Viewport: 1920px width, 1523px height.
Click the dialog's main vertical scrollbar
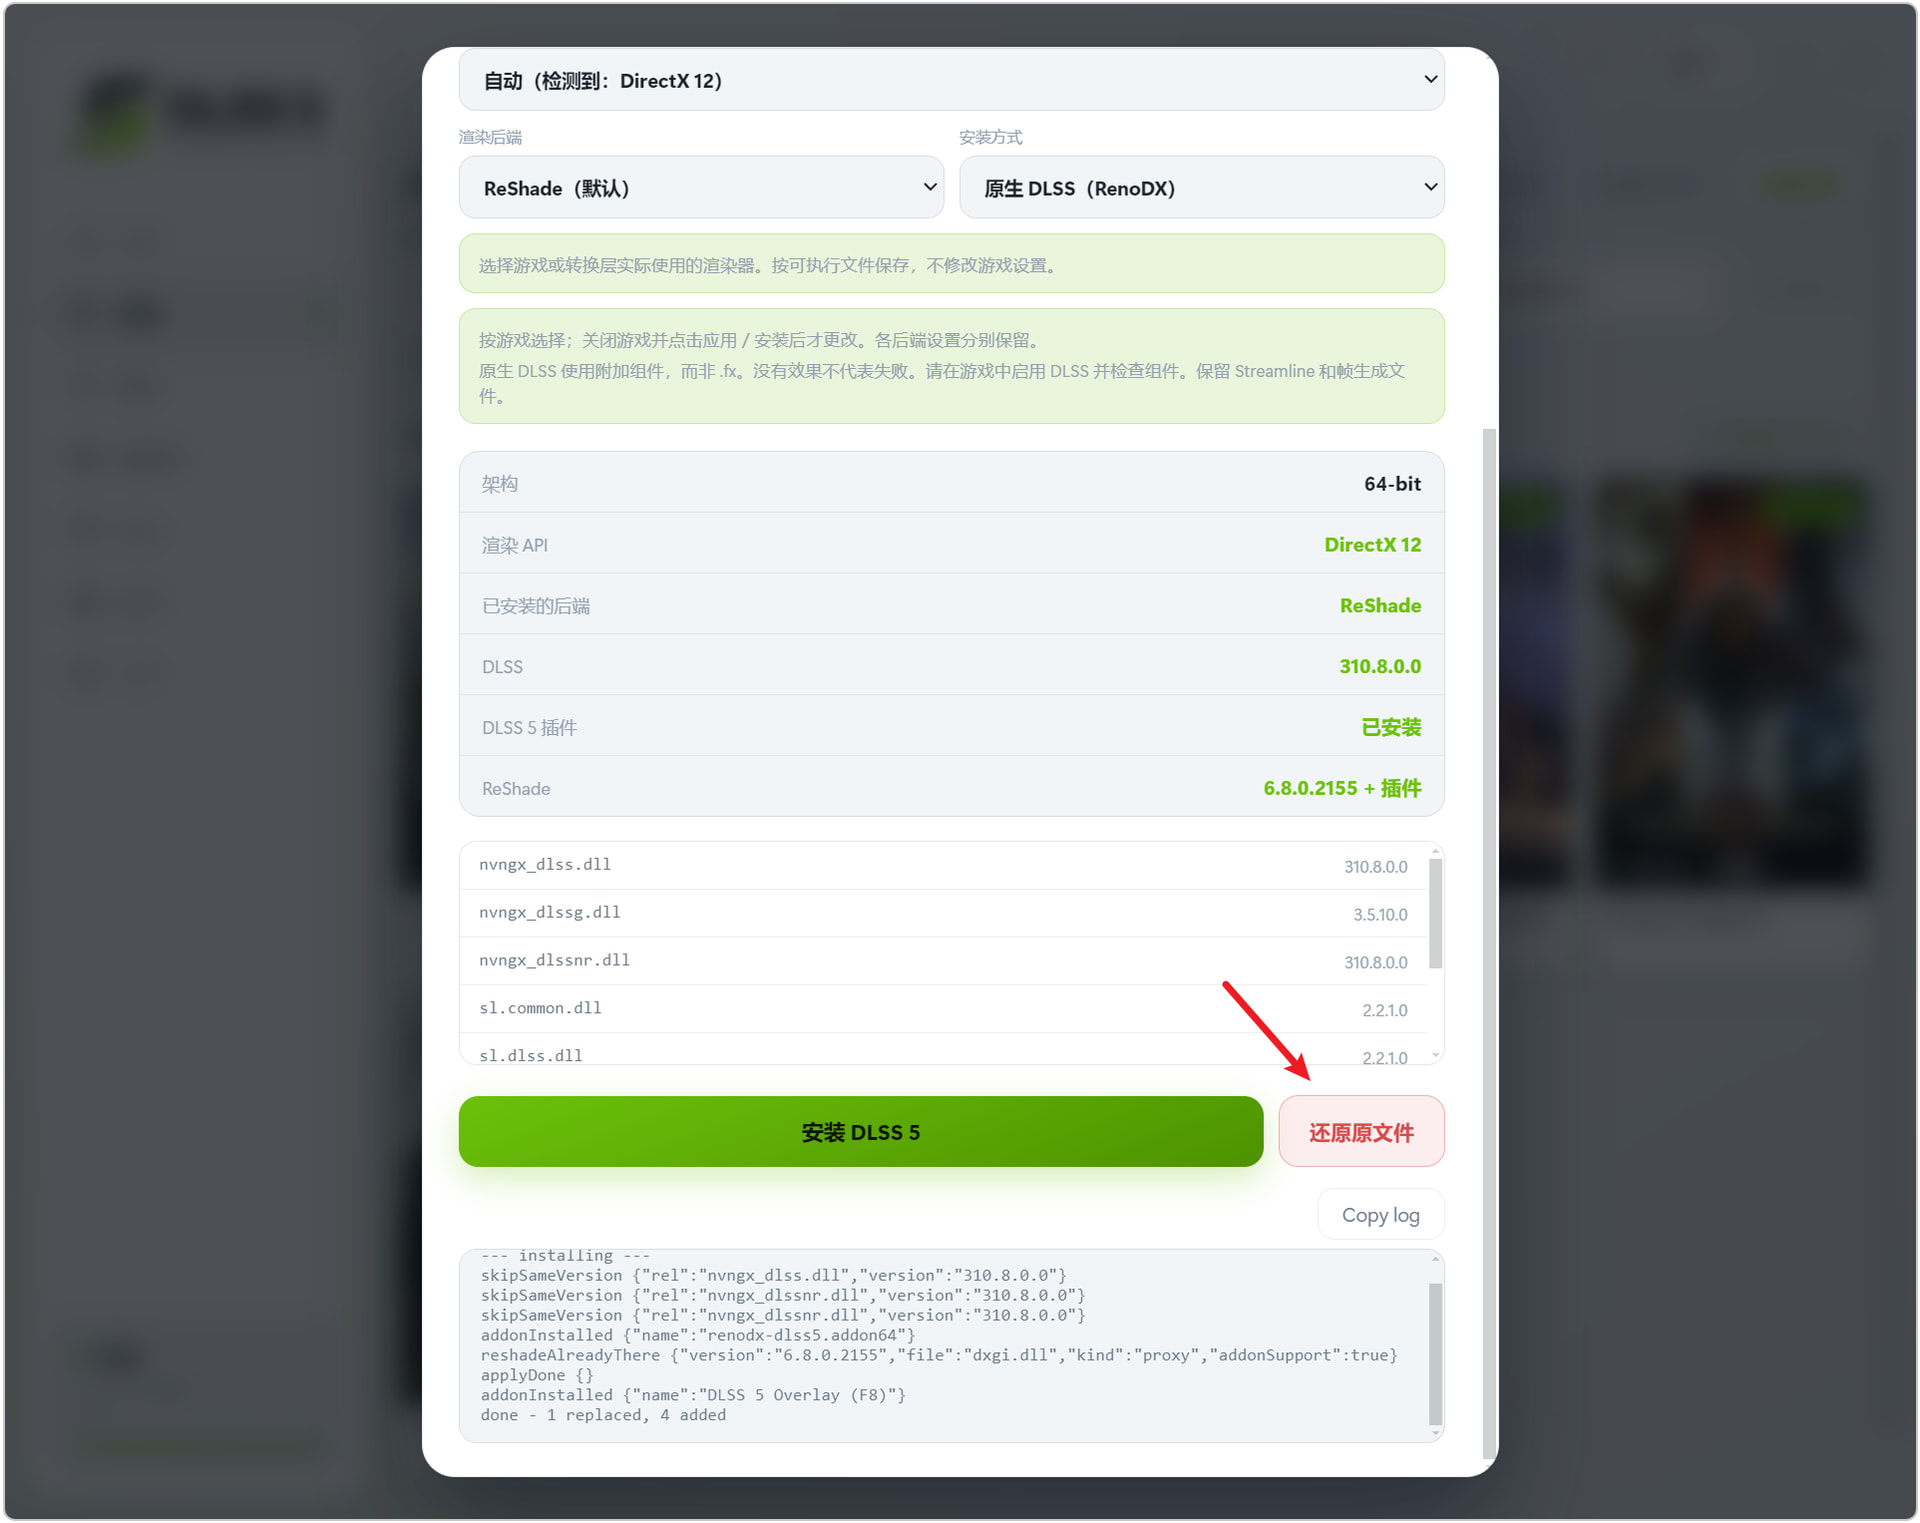pyautogui.click(x=1489, y=945)
